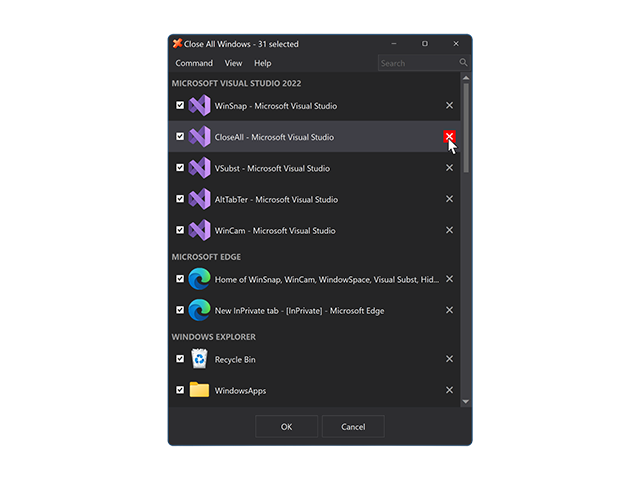Click the WindowsApps folder icon

click(x=200, y=390)
